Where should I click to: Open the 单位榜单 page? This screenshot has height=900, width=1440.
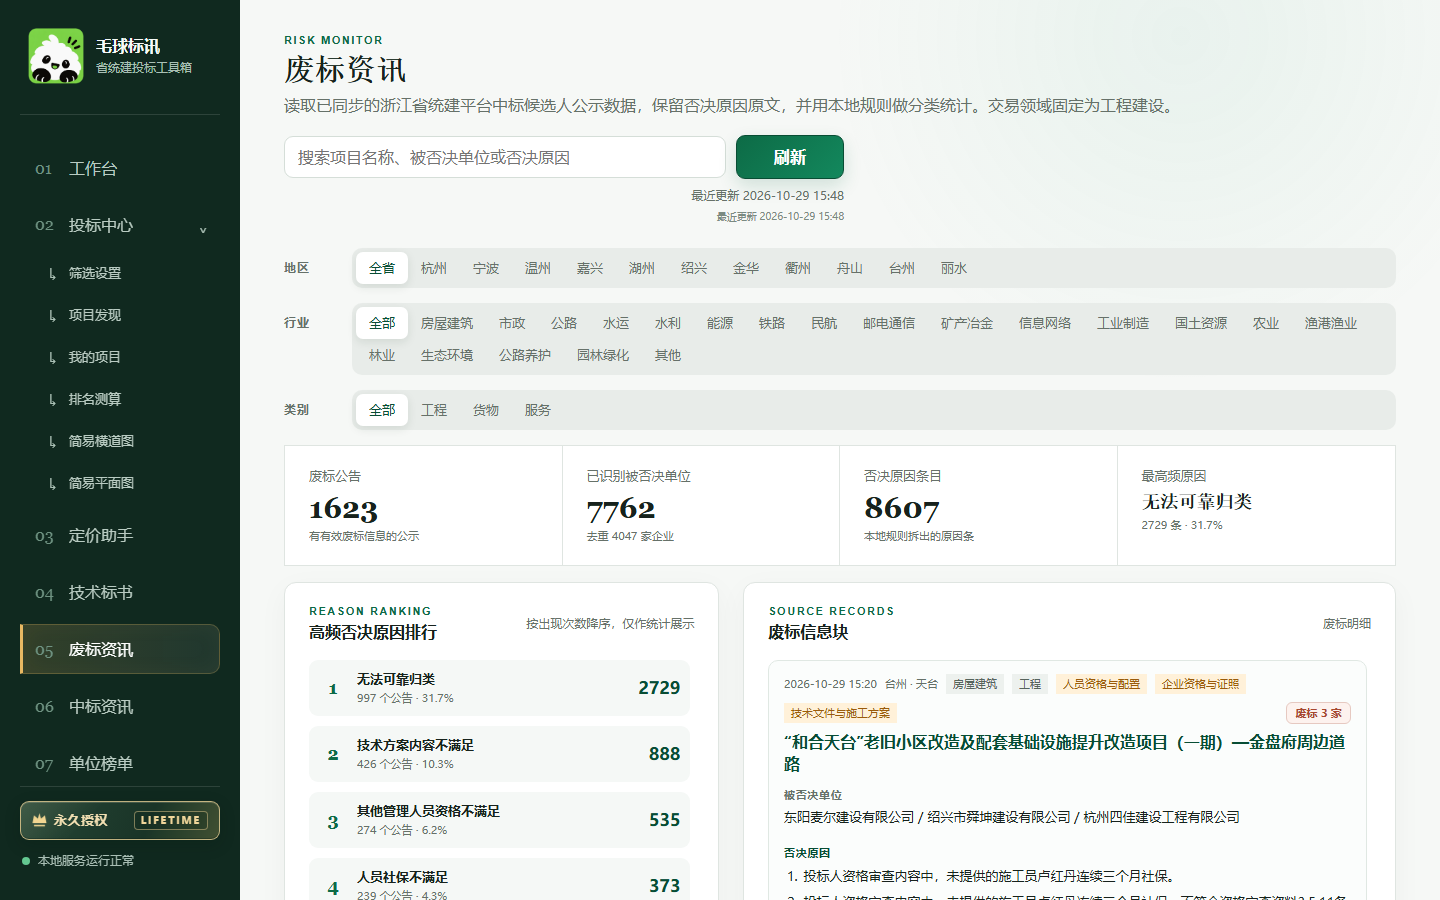coord(120,764)
